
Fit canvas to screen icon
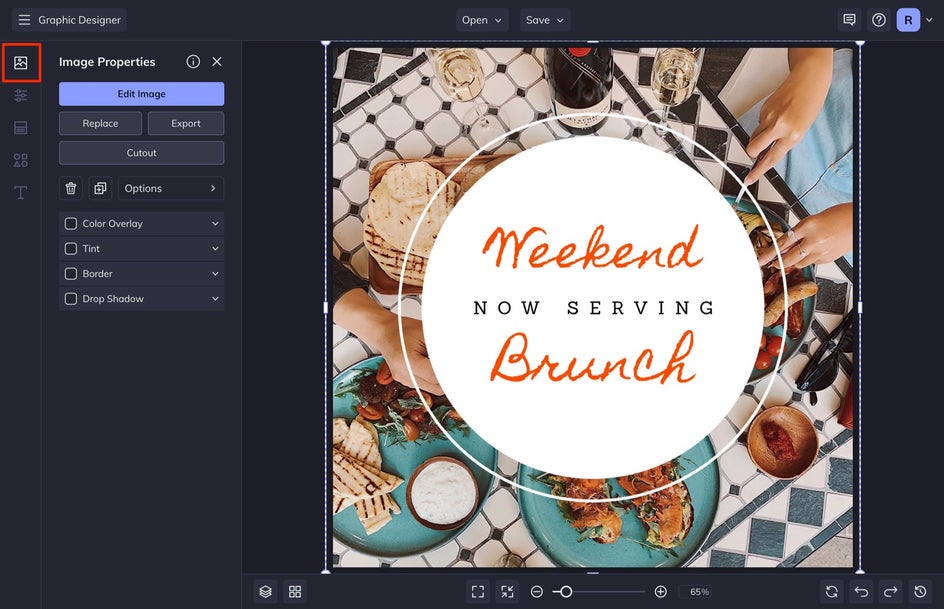[478, 592]
